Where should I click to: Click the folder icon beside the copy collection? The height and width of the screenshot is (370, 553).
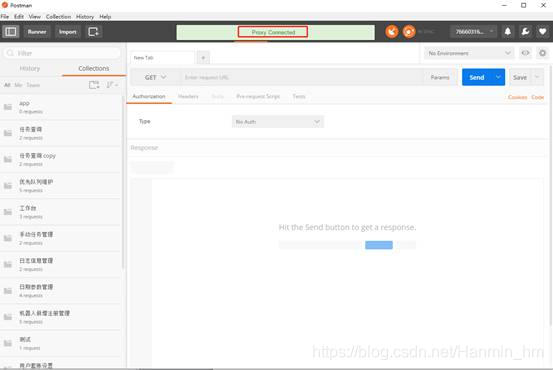(8, 159)
